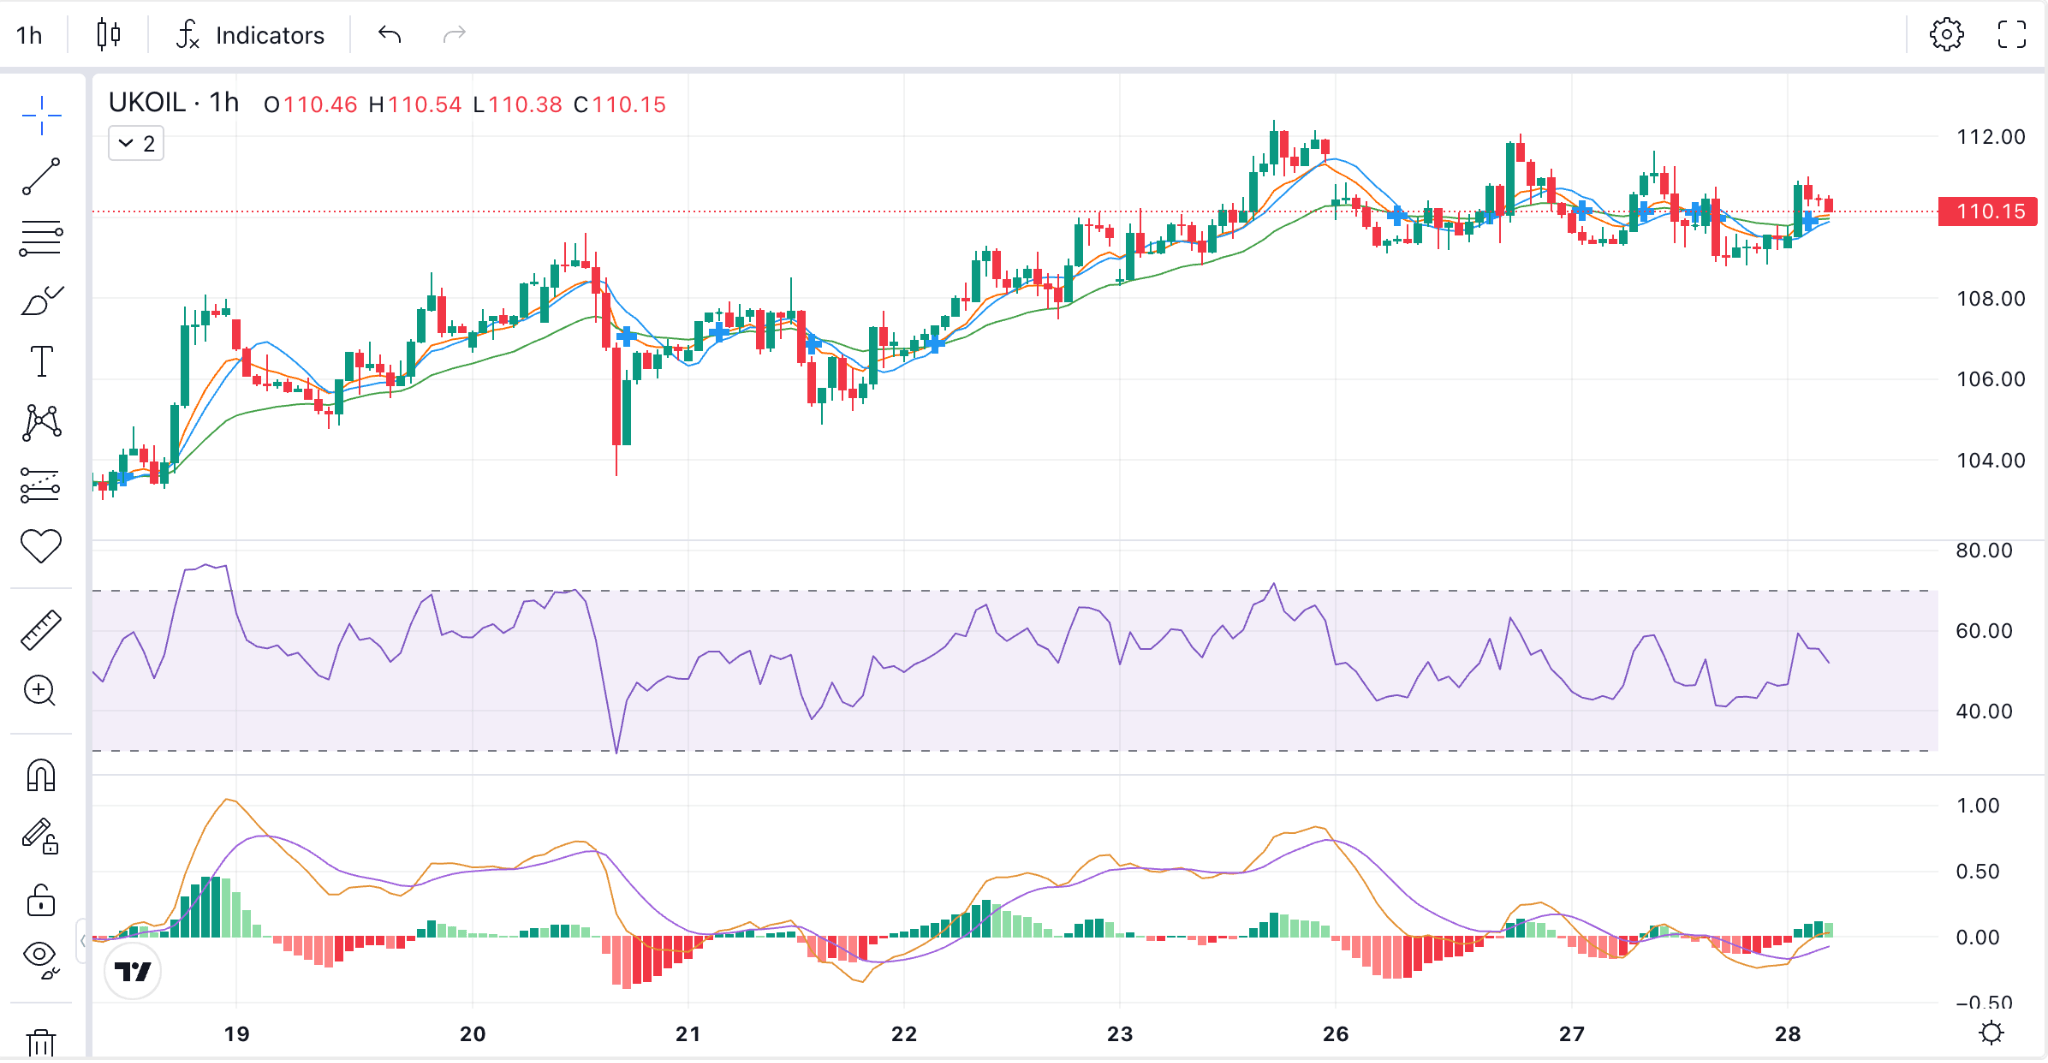Click the 0.50 MACD scale label
The height and width of the screenshot is (1063, 2048).
pyautogui.click(x=1977, y=871)
